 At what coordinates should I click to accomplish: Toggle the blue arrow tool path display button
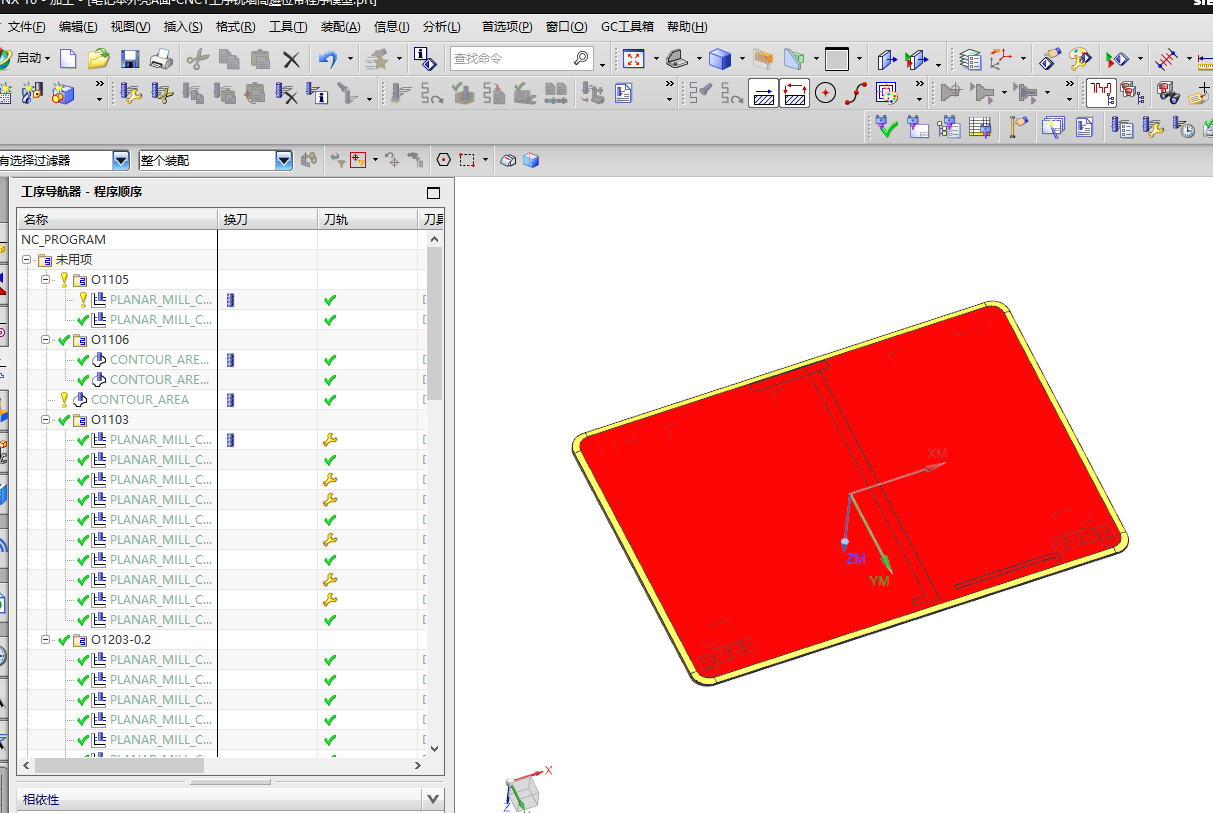pyautogui.click(x=764, y=94)
